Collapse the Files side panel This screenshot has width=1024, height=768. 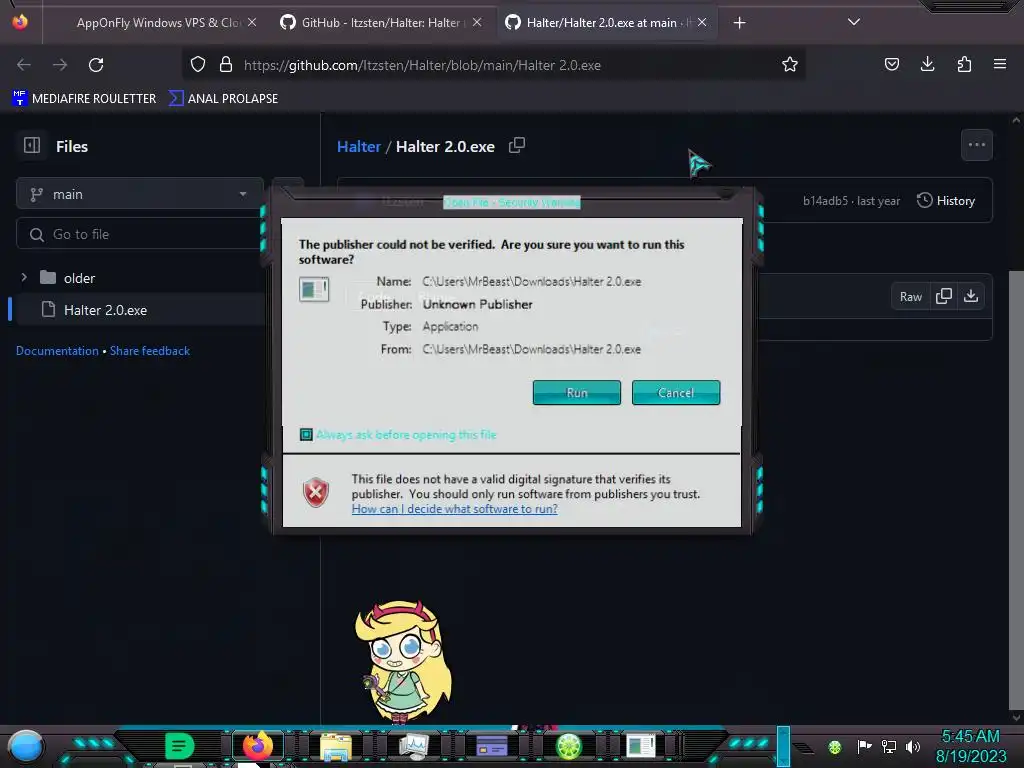coord(32,145)
